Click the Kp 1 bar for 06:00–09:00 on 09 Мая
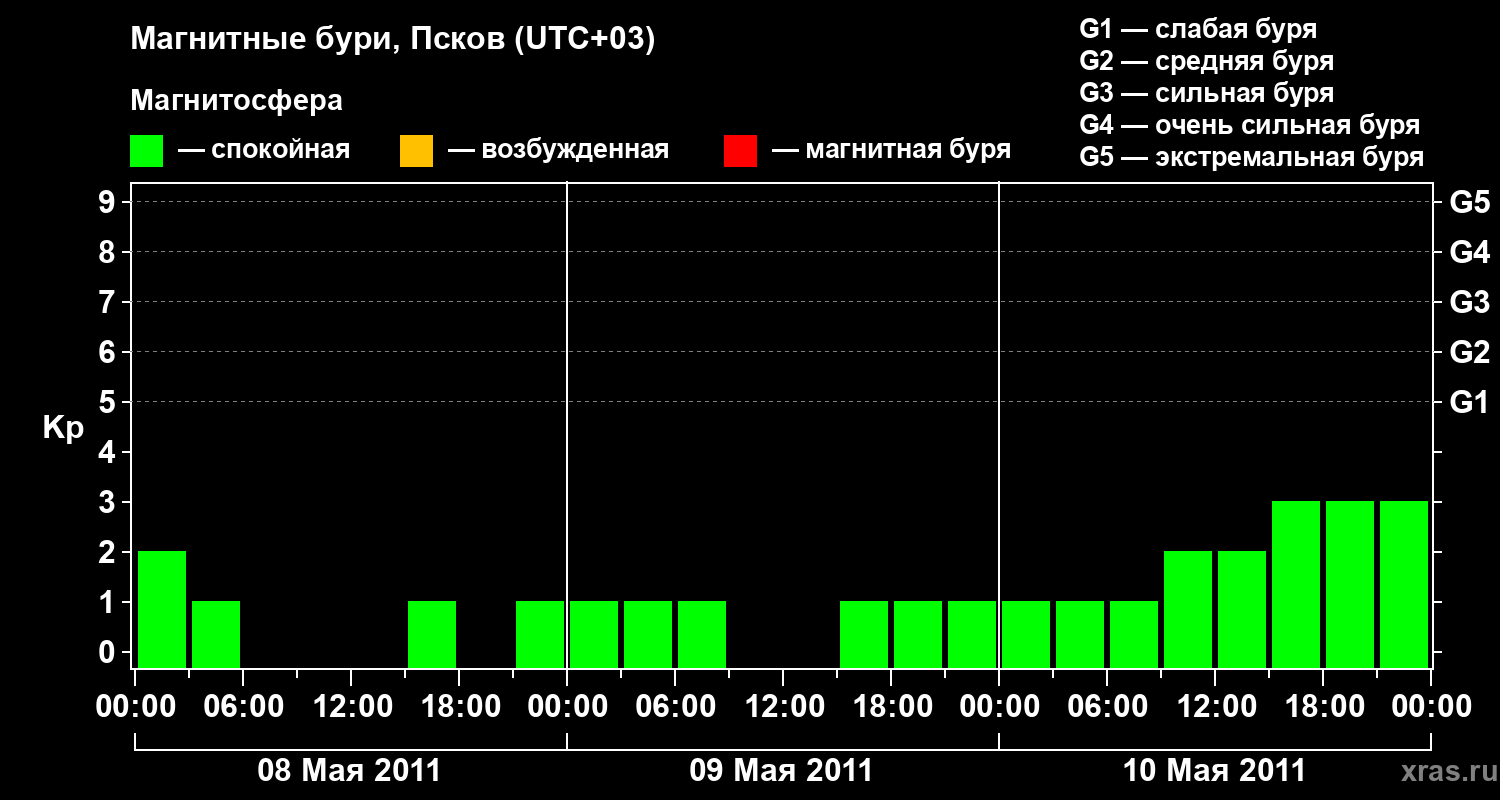This screenshot has height=800, width=1500. tap(702, 634)
